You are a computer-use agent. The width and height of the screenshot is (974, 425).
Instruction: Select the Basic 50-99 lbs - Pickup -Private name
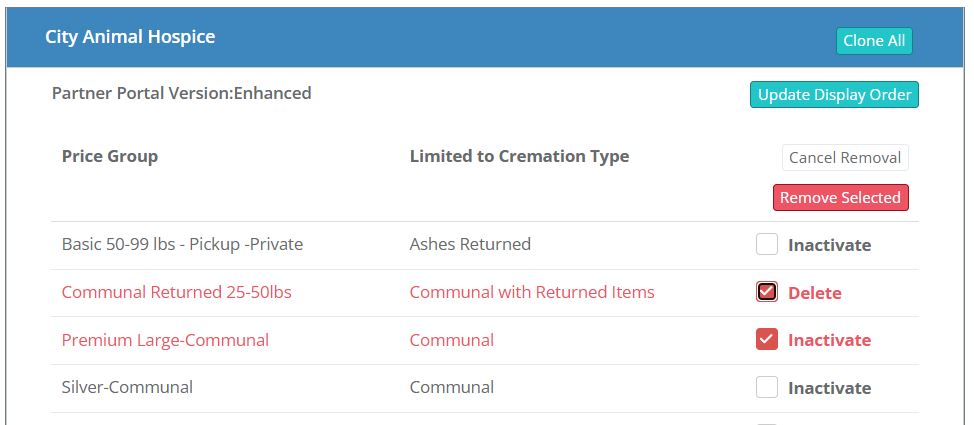coord(182,244)
